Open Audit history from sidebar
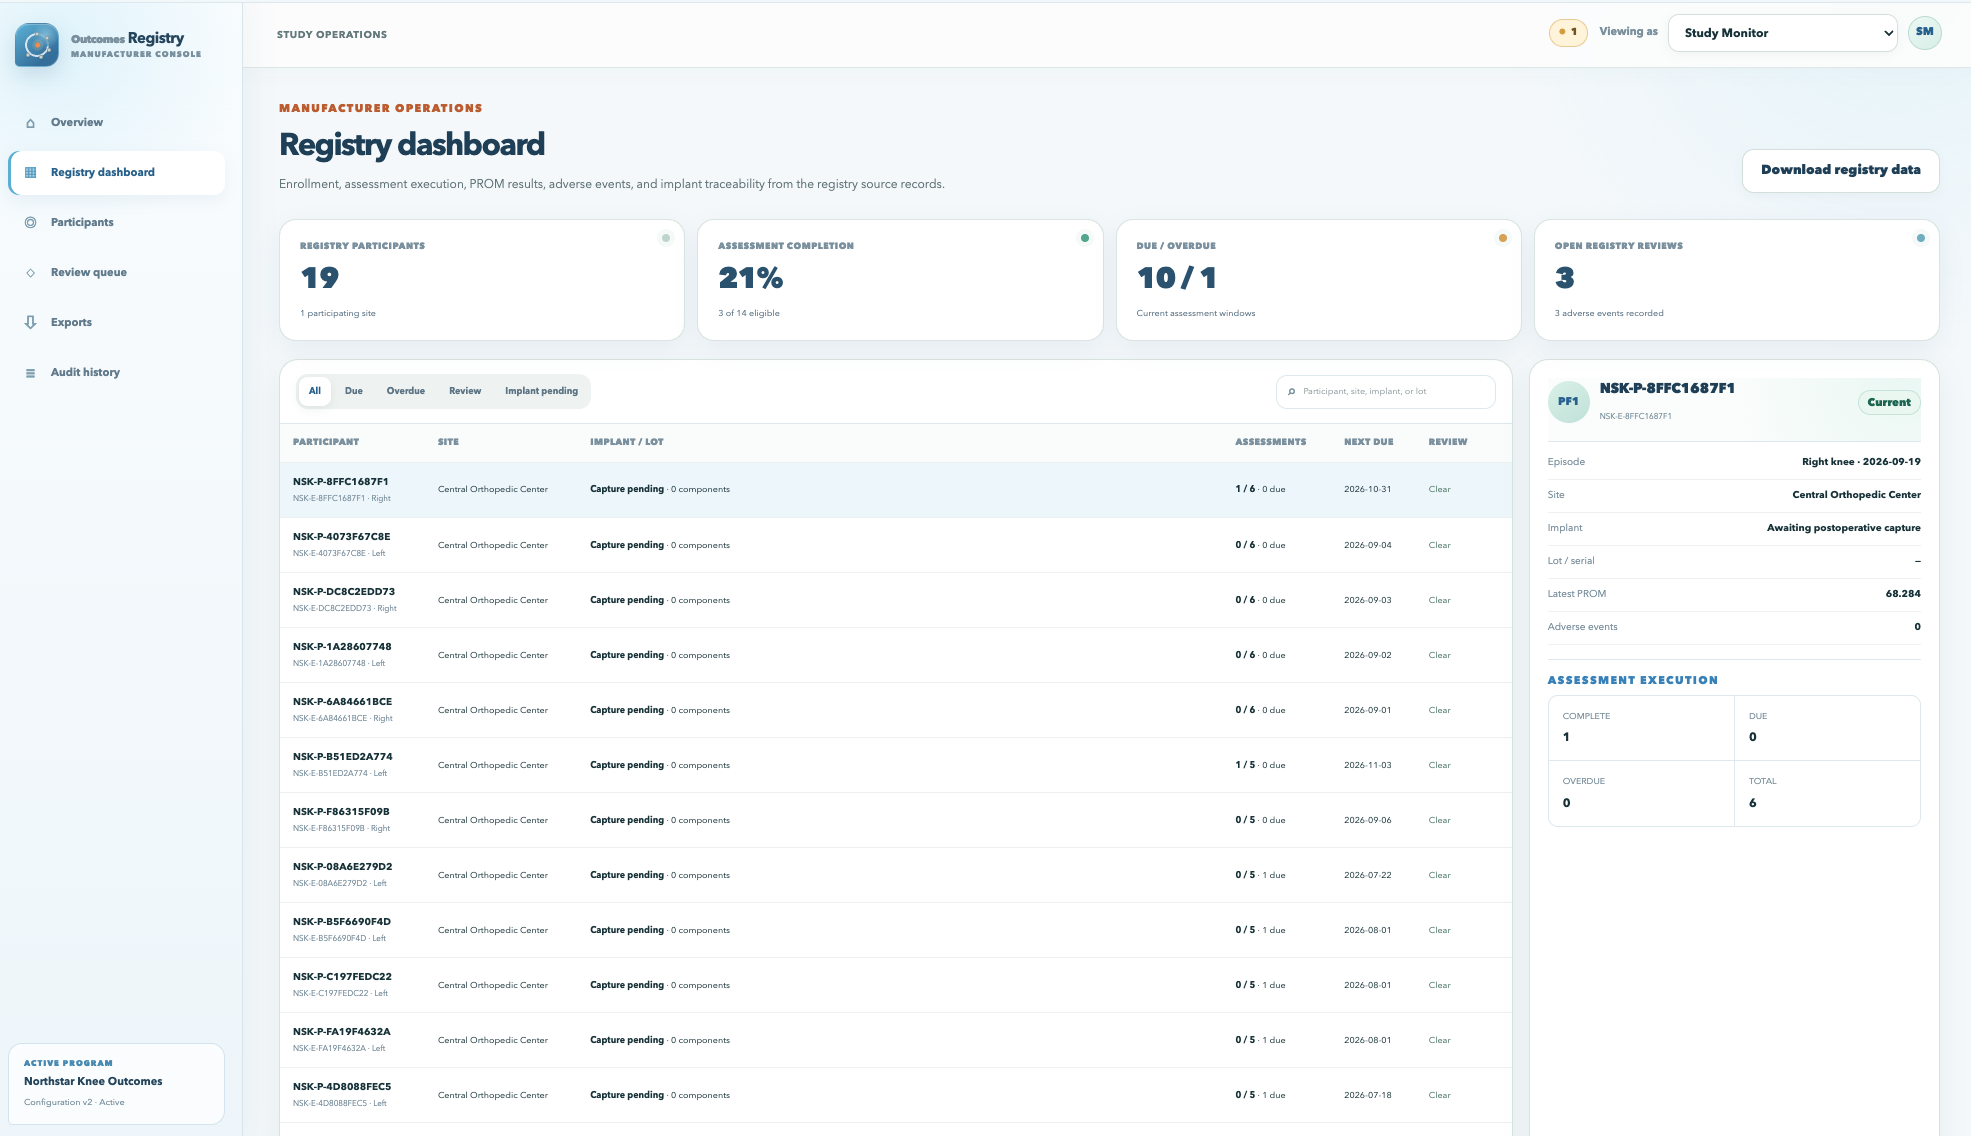 click(117, 373)
